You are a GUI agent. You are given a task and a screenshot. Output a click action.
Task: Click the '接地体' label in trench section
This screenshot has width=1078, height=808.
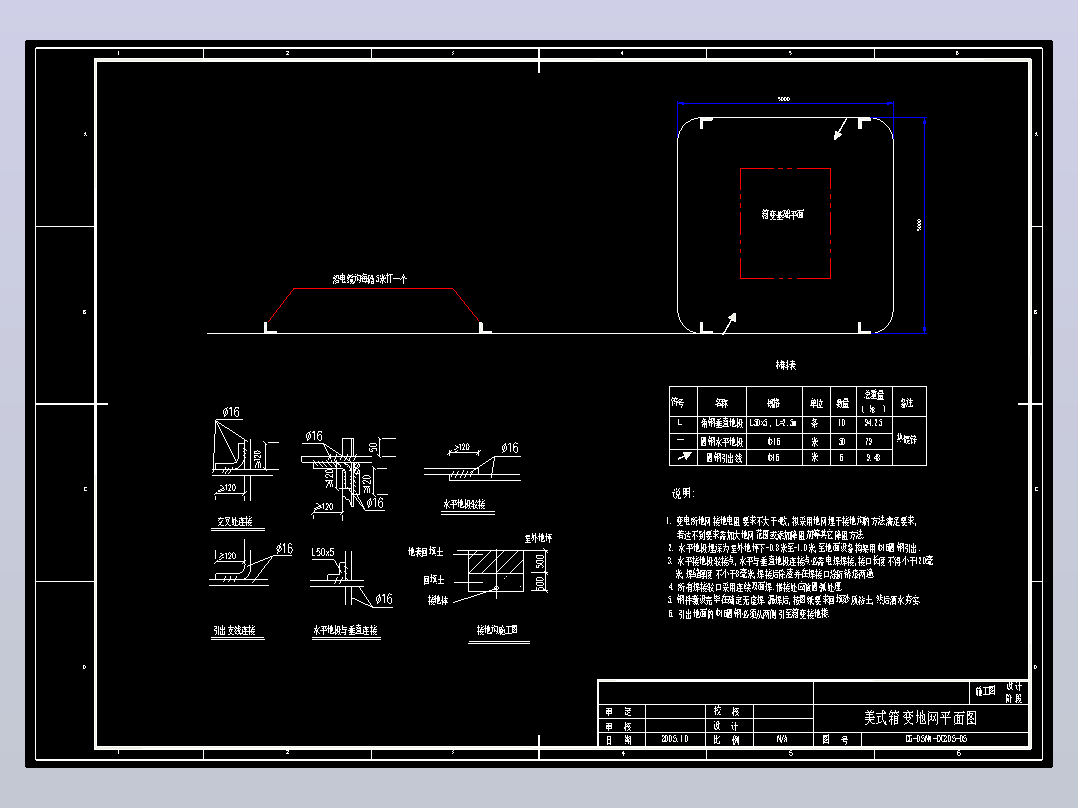438,600
